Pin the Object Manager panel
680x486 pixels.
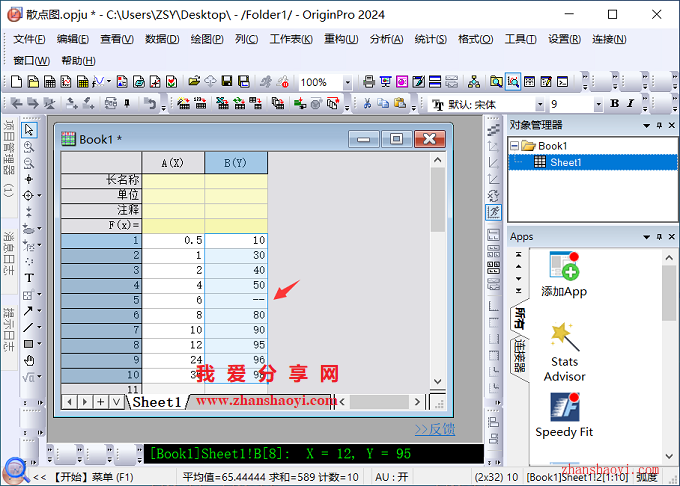click(659, 126)
